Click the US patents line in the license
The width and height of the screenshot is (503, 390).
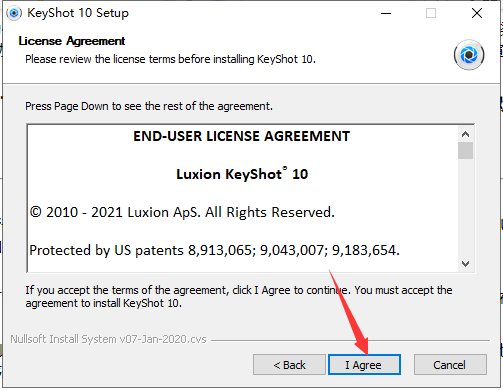point(214,250)
